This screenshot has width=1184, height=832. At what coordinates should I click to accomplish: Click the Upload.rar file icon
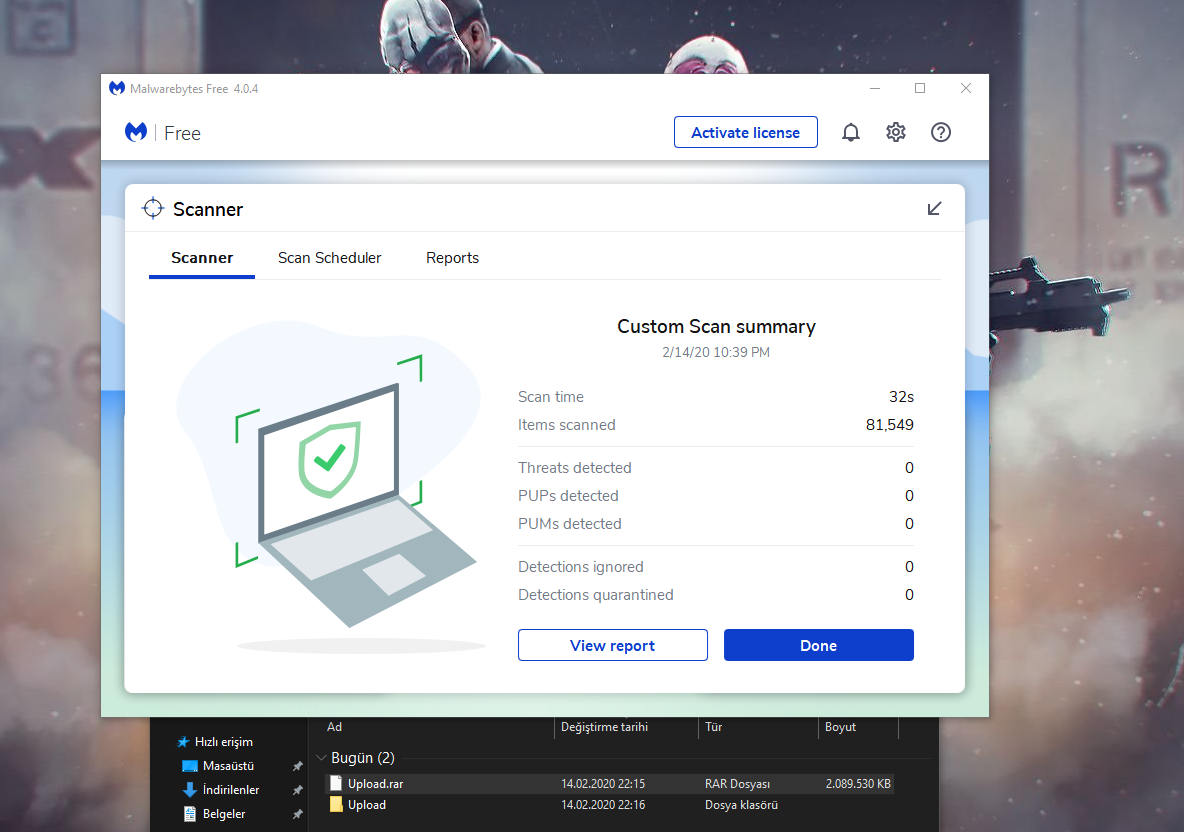coord(336,784)
